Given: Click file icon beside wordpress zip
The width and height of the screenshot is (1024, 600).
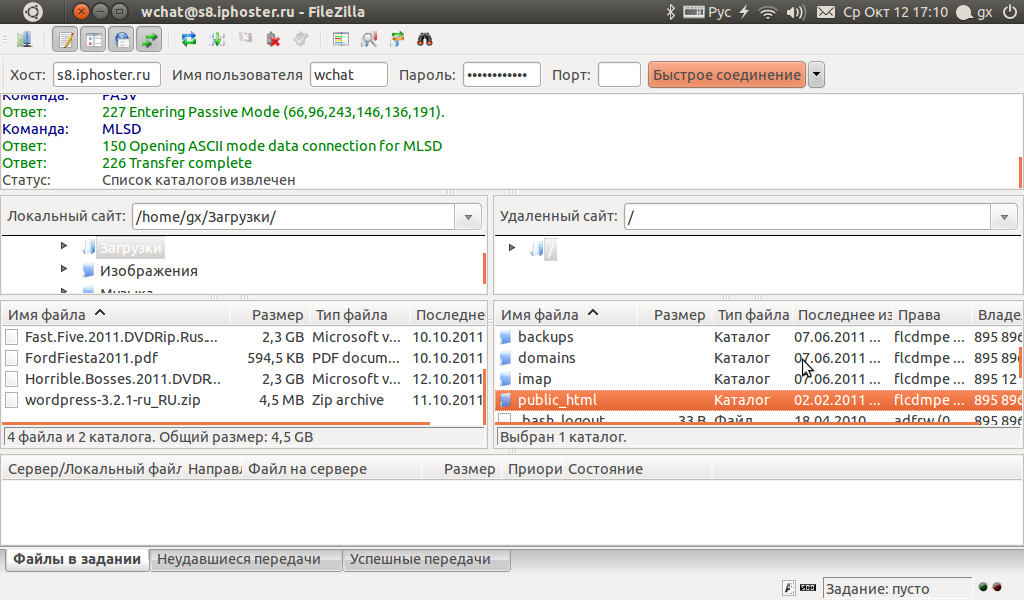Looking at the screenshot, I should tap(11, 400).
